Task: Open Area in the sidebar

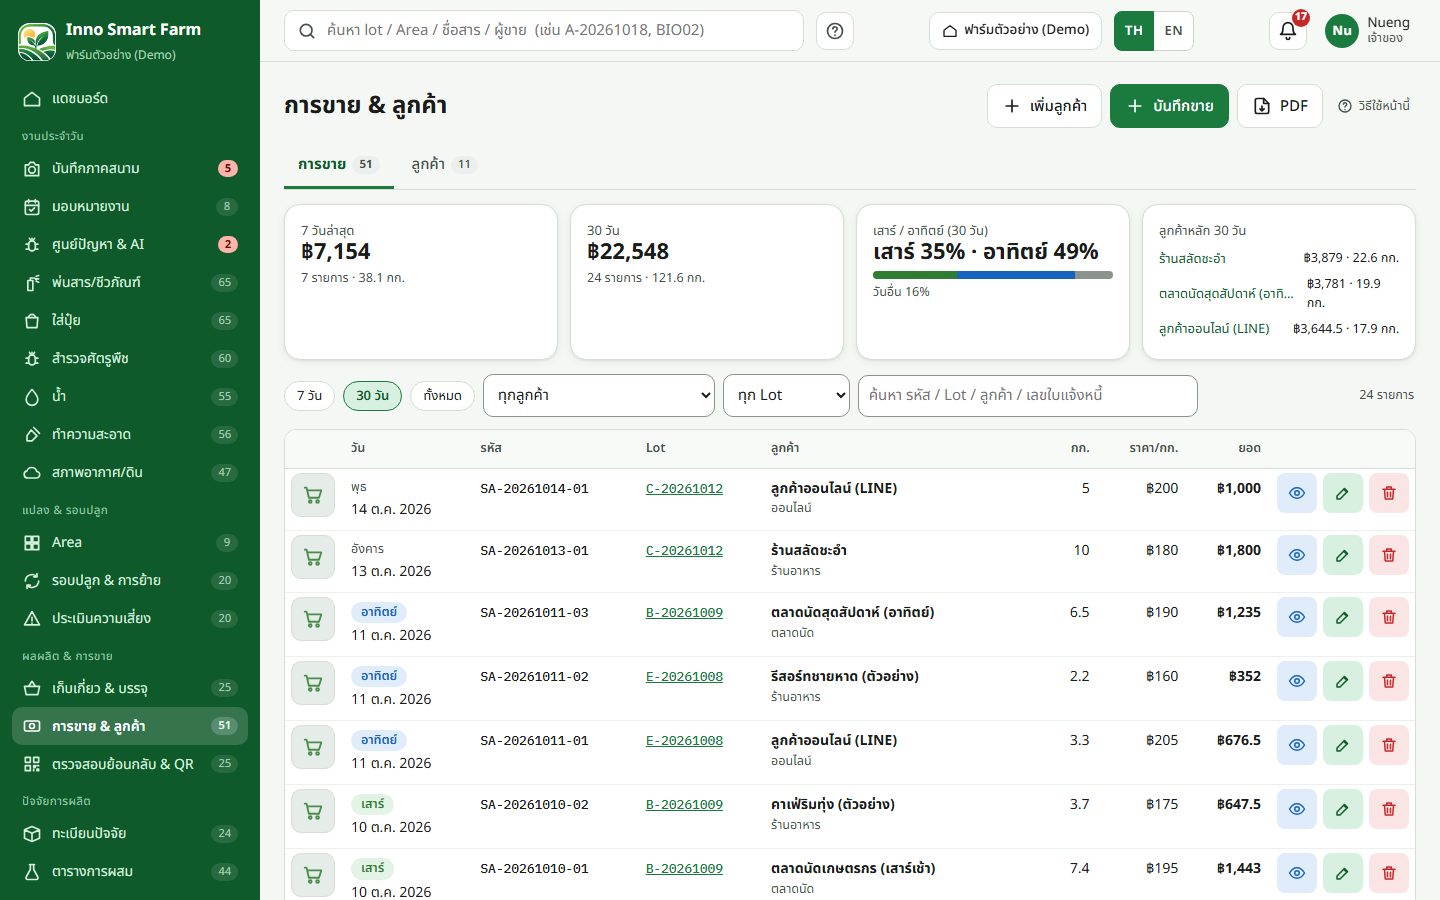Action: tap(130, 542)
